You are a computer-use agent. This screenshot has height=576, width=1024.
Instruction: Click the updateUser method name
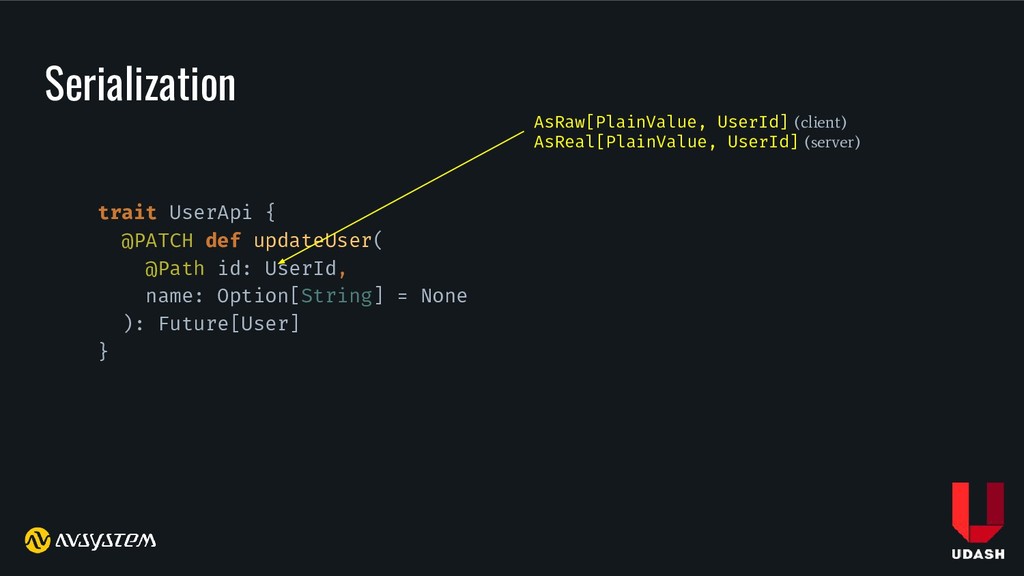pyautogui.click(x=311, y=240)
